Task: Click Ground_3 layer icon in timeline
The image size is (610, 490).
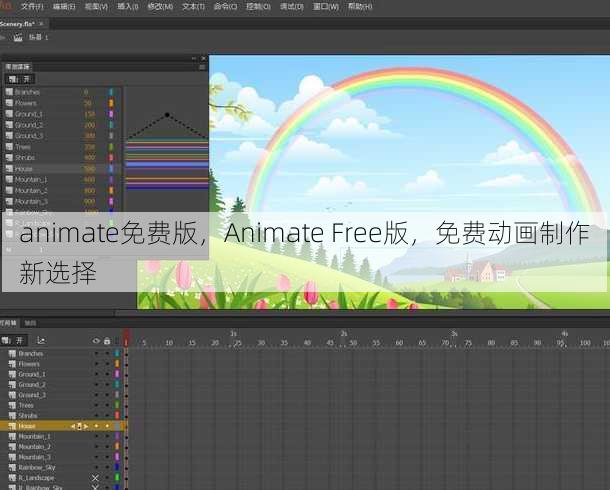Action: point(12,395)
